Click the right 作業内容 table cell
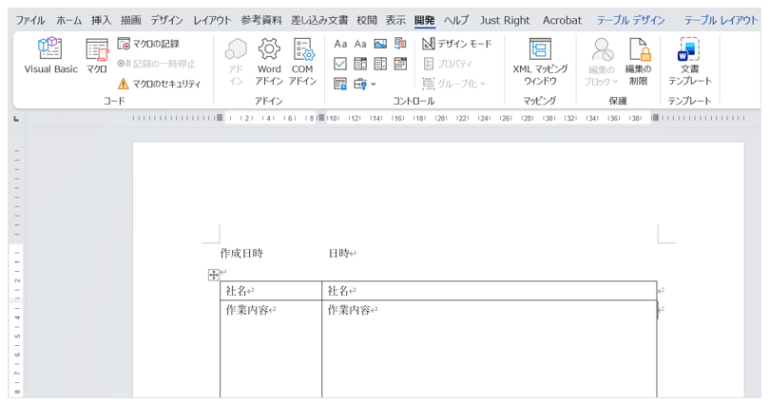Viewport: 770px width, 404px height. pos(489,349)
